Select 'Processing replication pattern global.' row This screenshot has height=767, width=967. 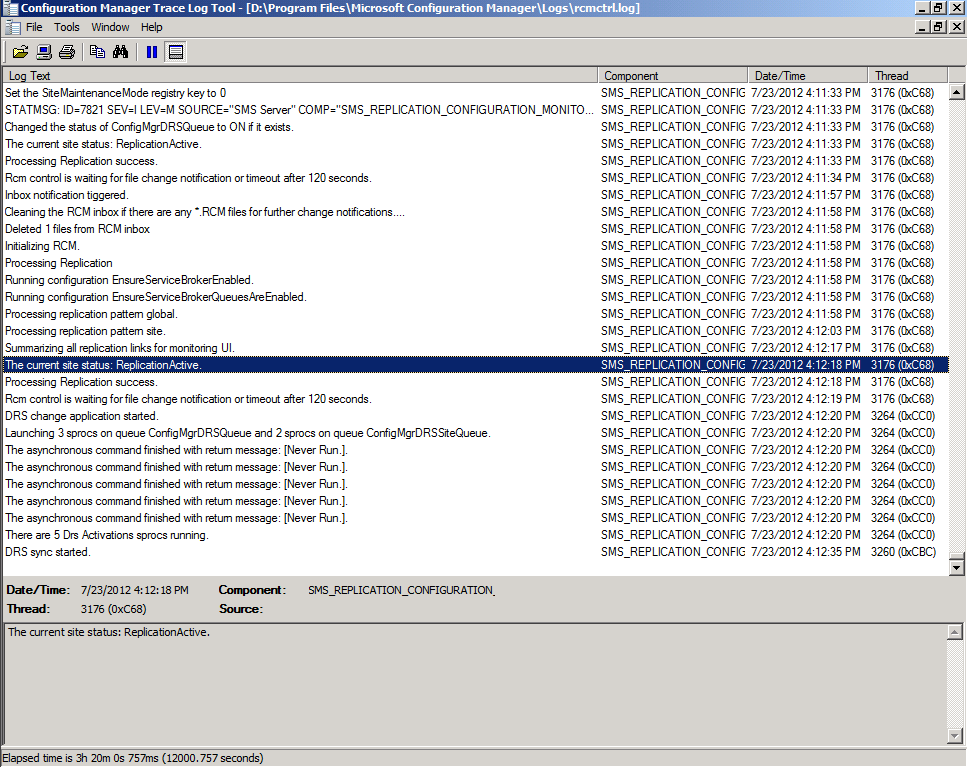click(476, 314)
